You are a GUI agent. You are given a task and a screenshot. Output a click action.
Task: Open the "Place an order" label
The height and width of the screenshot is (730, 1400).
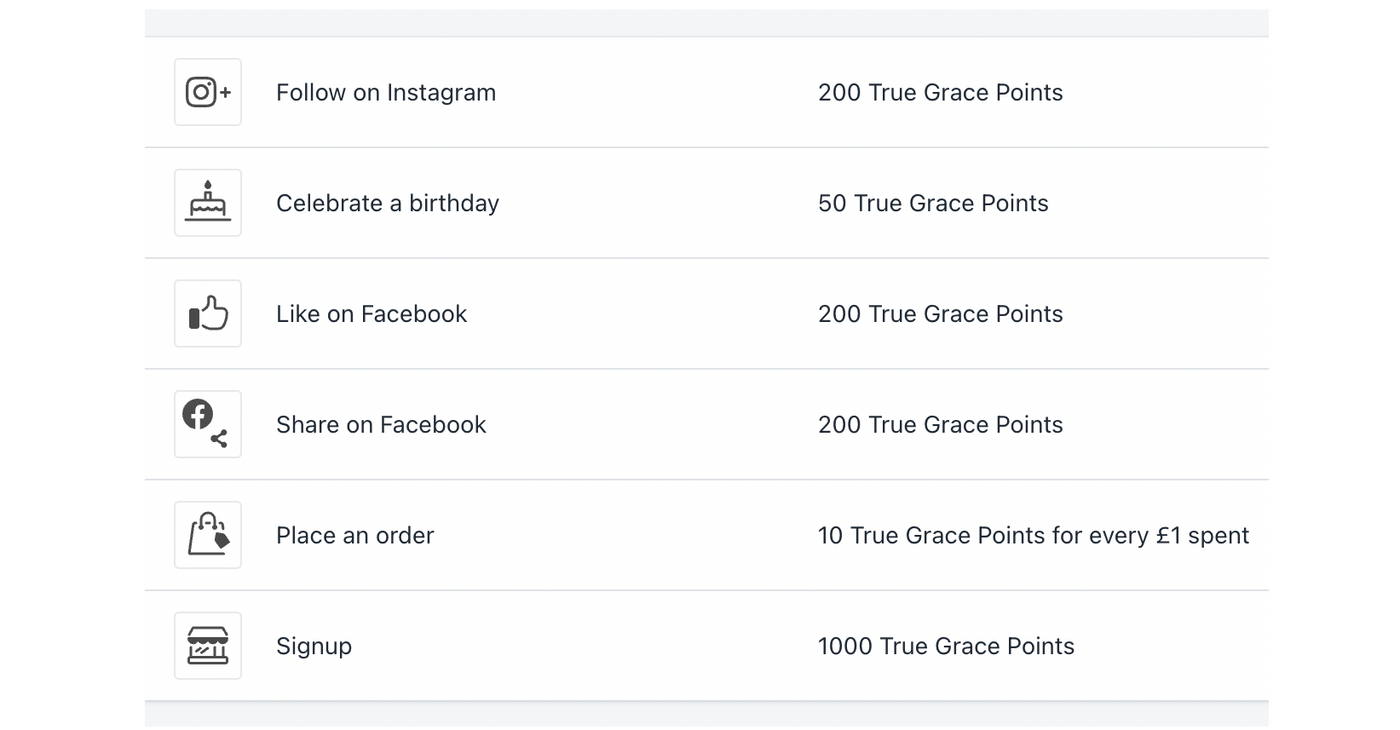[355, 536]
